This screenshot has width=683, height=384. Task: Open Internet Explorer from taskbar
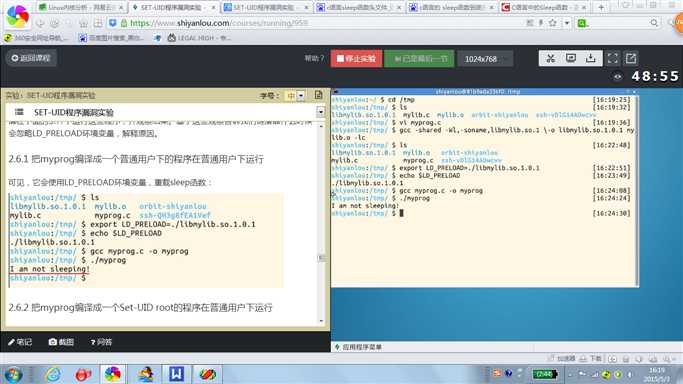(x=53, y=374)
